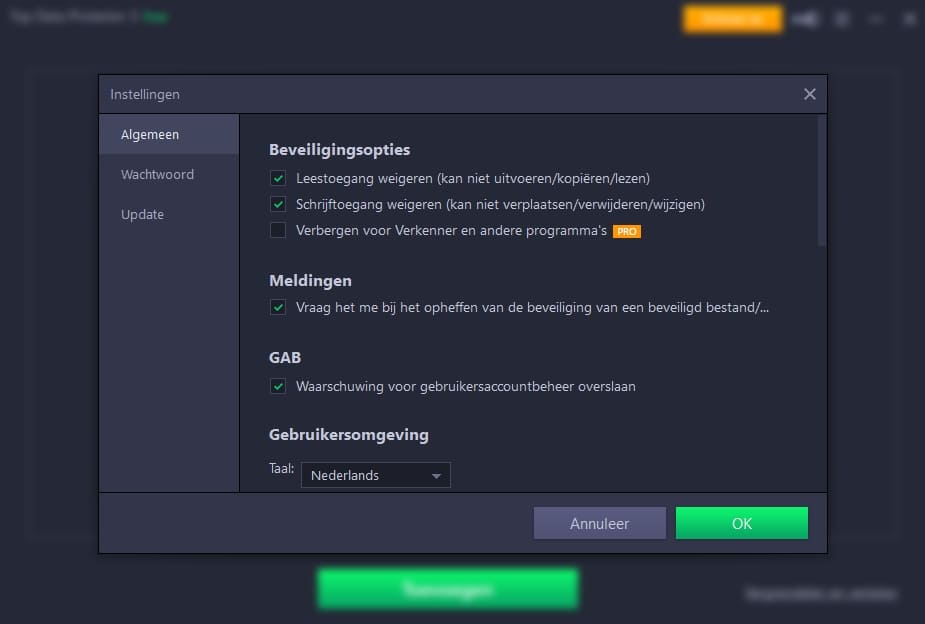Open the Wachtwoord settings tab
925x624 pixels.
(169, 175)
